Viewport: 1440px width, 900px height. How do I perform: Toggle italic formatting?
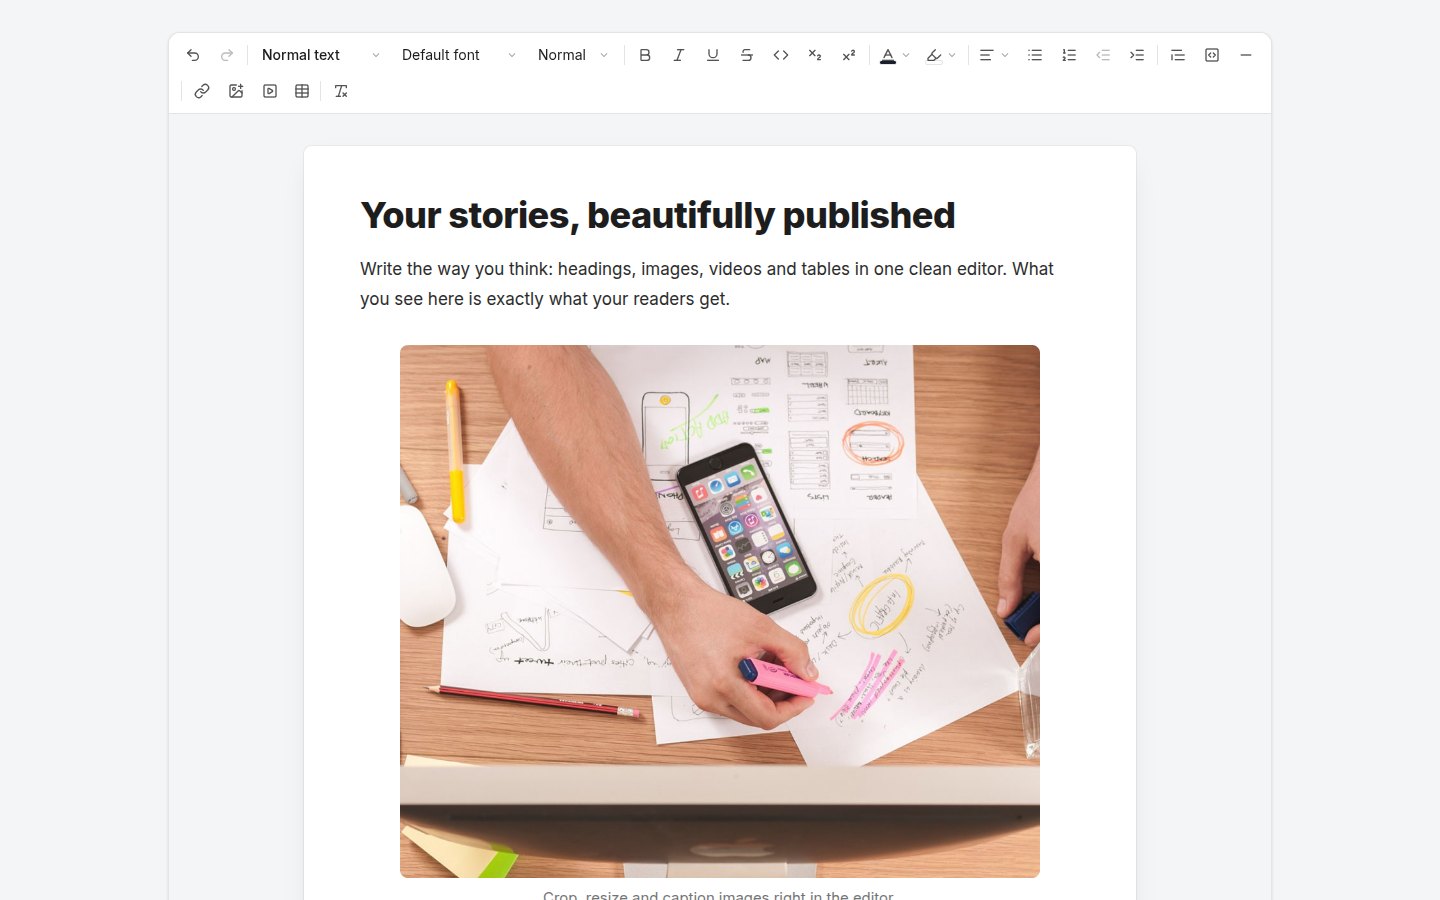pyautogui.click(x=679, y=55)
